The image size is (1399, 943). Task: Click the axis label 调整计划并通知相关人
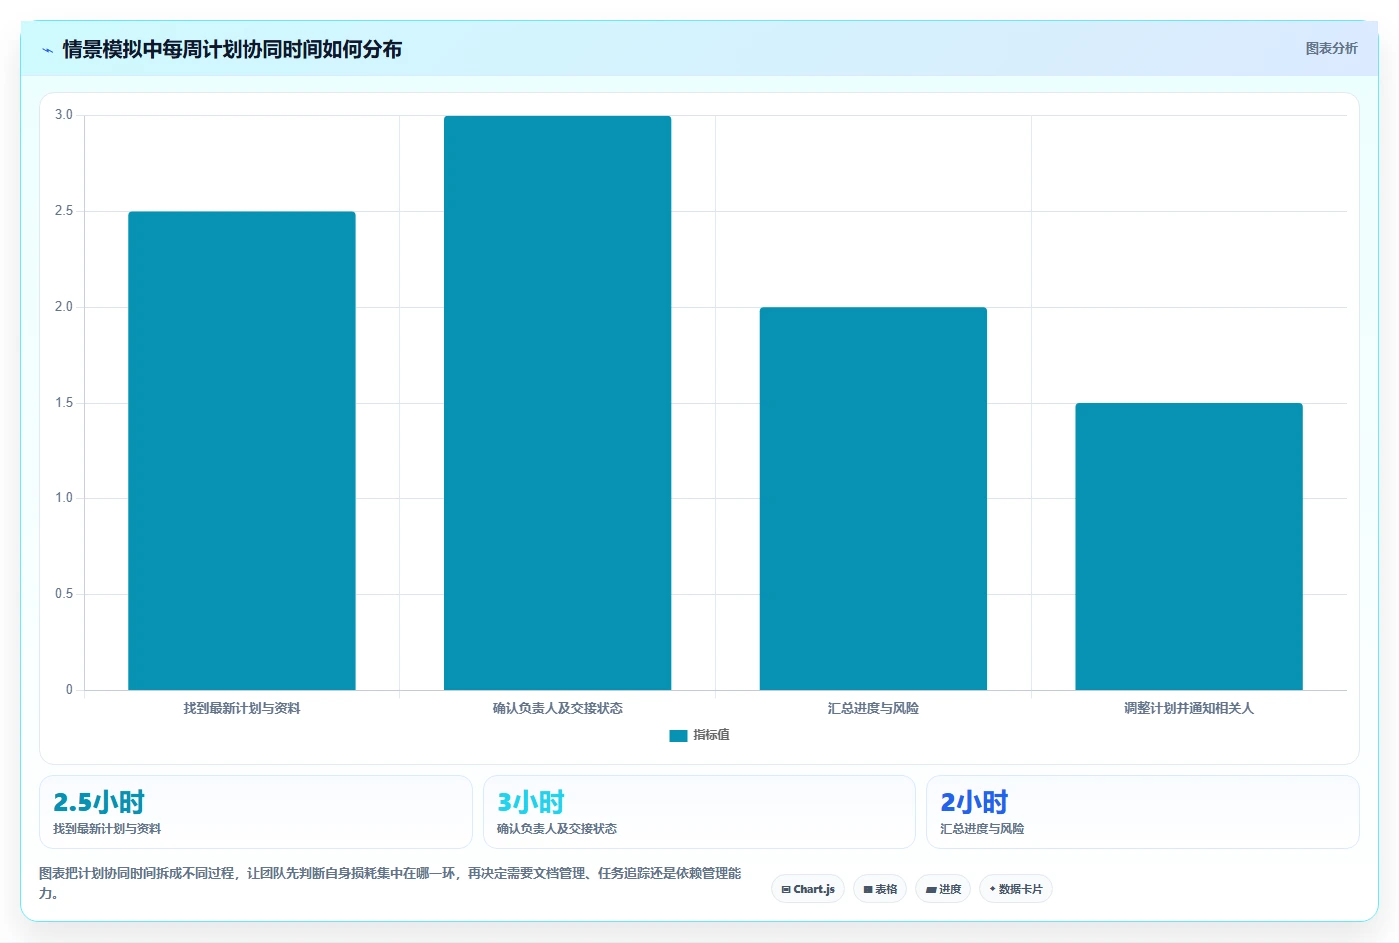(x=1189, y=708)
